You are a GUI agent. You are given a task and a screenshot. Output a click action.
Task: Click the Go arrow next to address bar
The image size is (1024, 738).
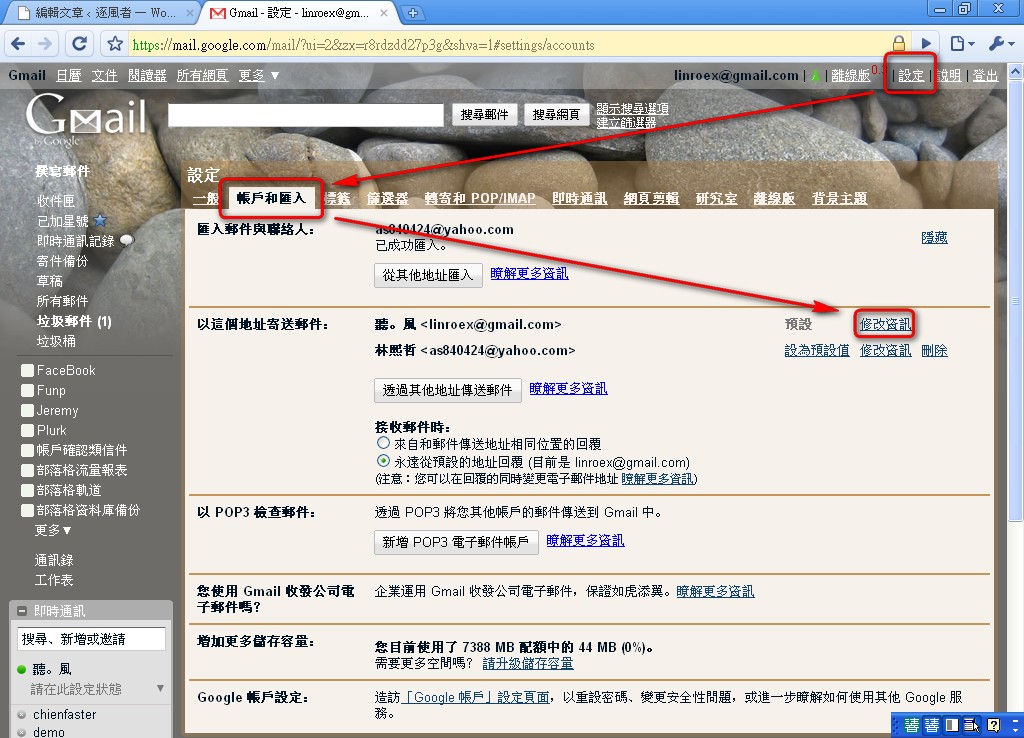[x=926, y=44]
